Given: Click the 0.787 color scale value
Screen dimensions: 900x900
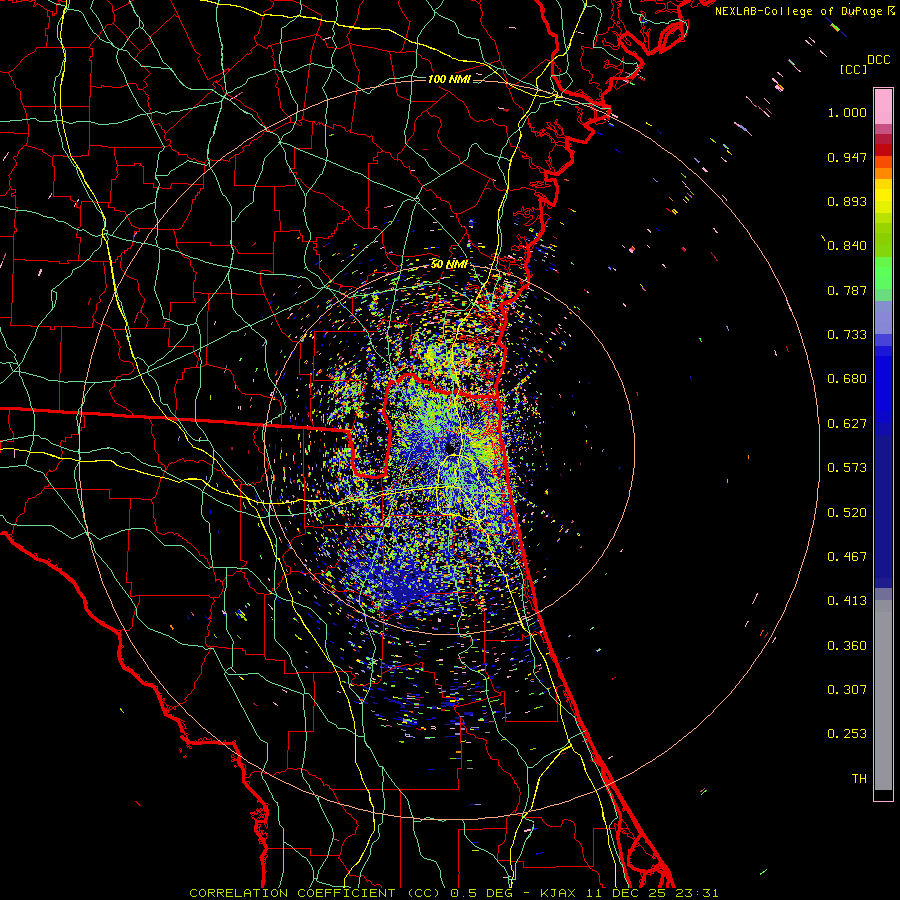Looking at the screenshot, I should [847, 290].
